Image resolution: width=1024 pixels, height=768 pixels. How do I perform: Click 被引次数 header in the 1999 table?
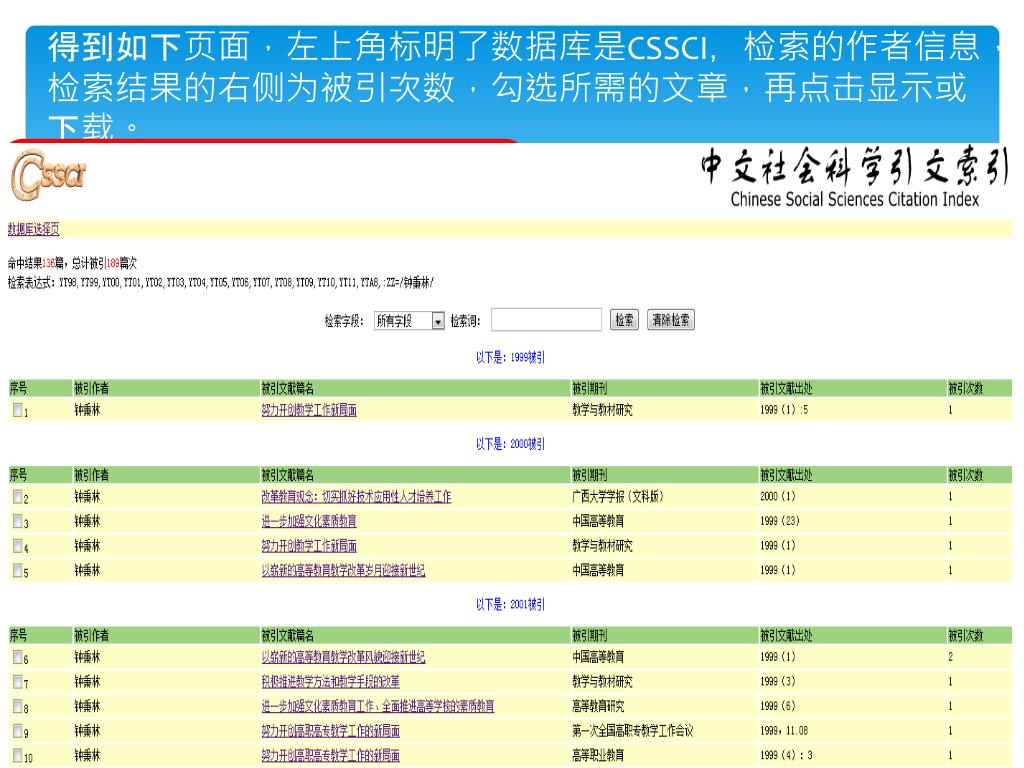965,389
